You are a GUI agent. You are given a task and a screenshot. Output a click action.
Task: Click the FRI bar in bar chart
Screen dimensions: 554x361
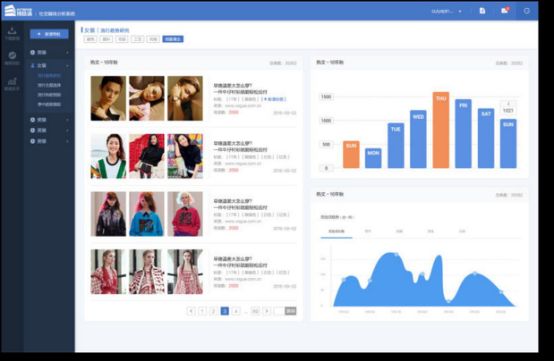coord(463,134)
